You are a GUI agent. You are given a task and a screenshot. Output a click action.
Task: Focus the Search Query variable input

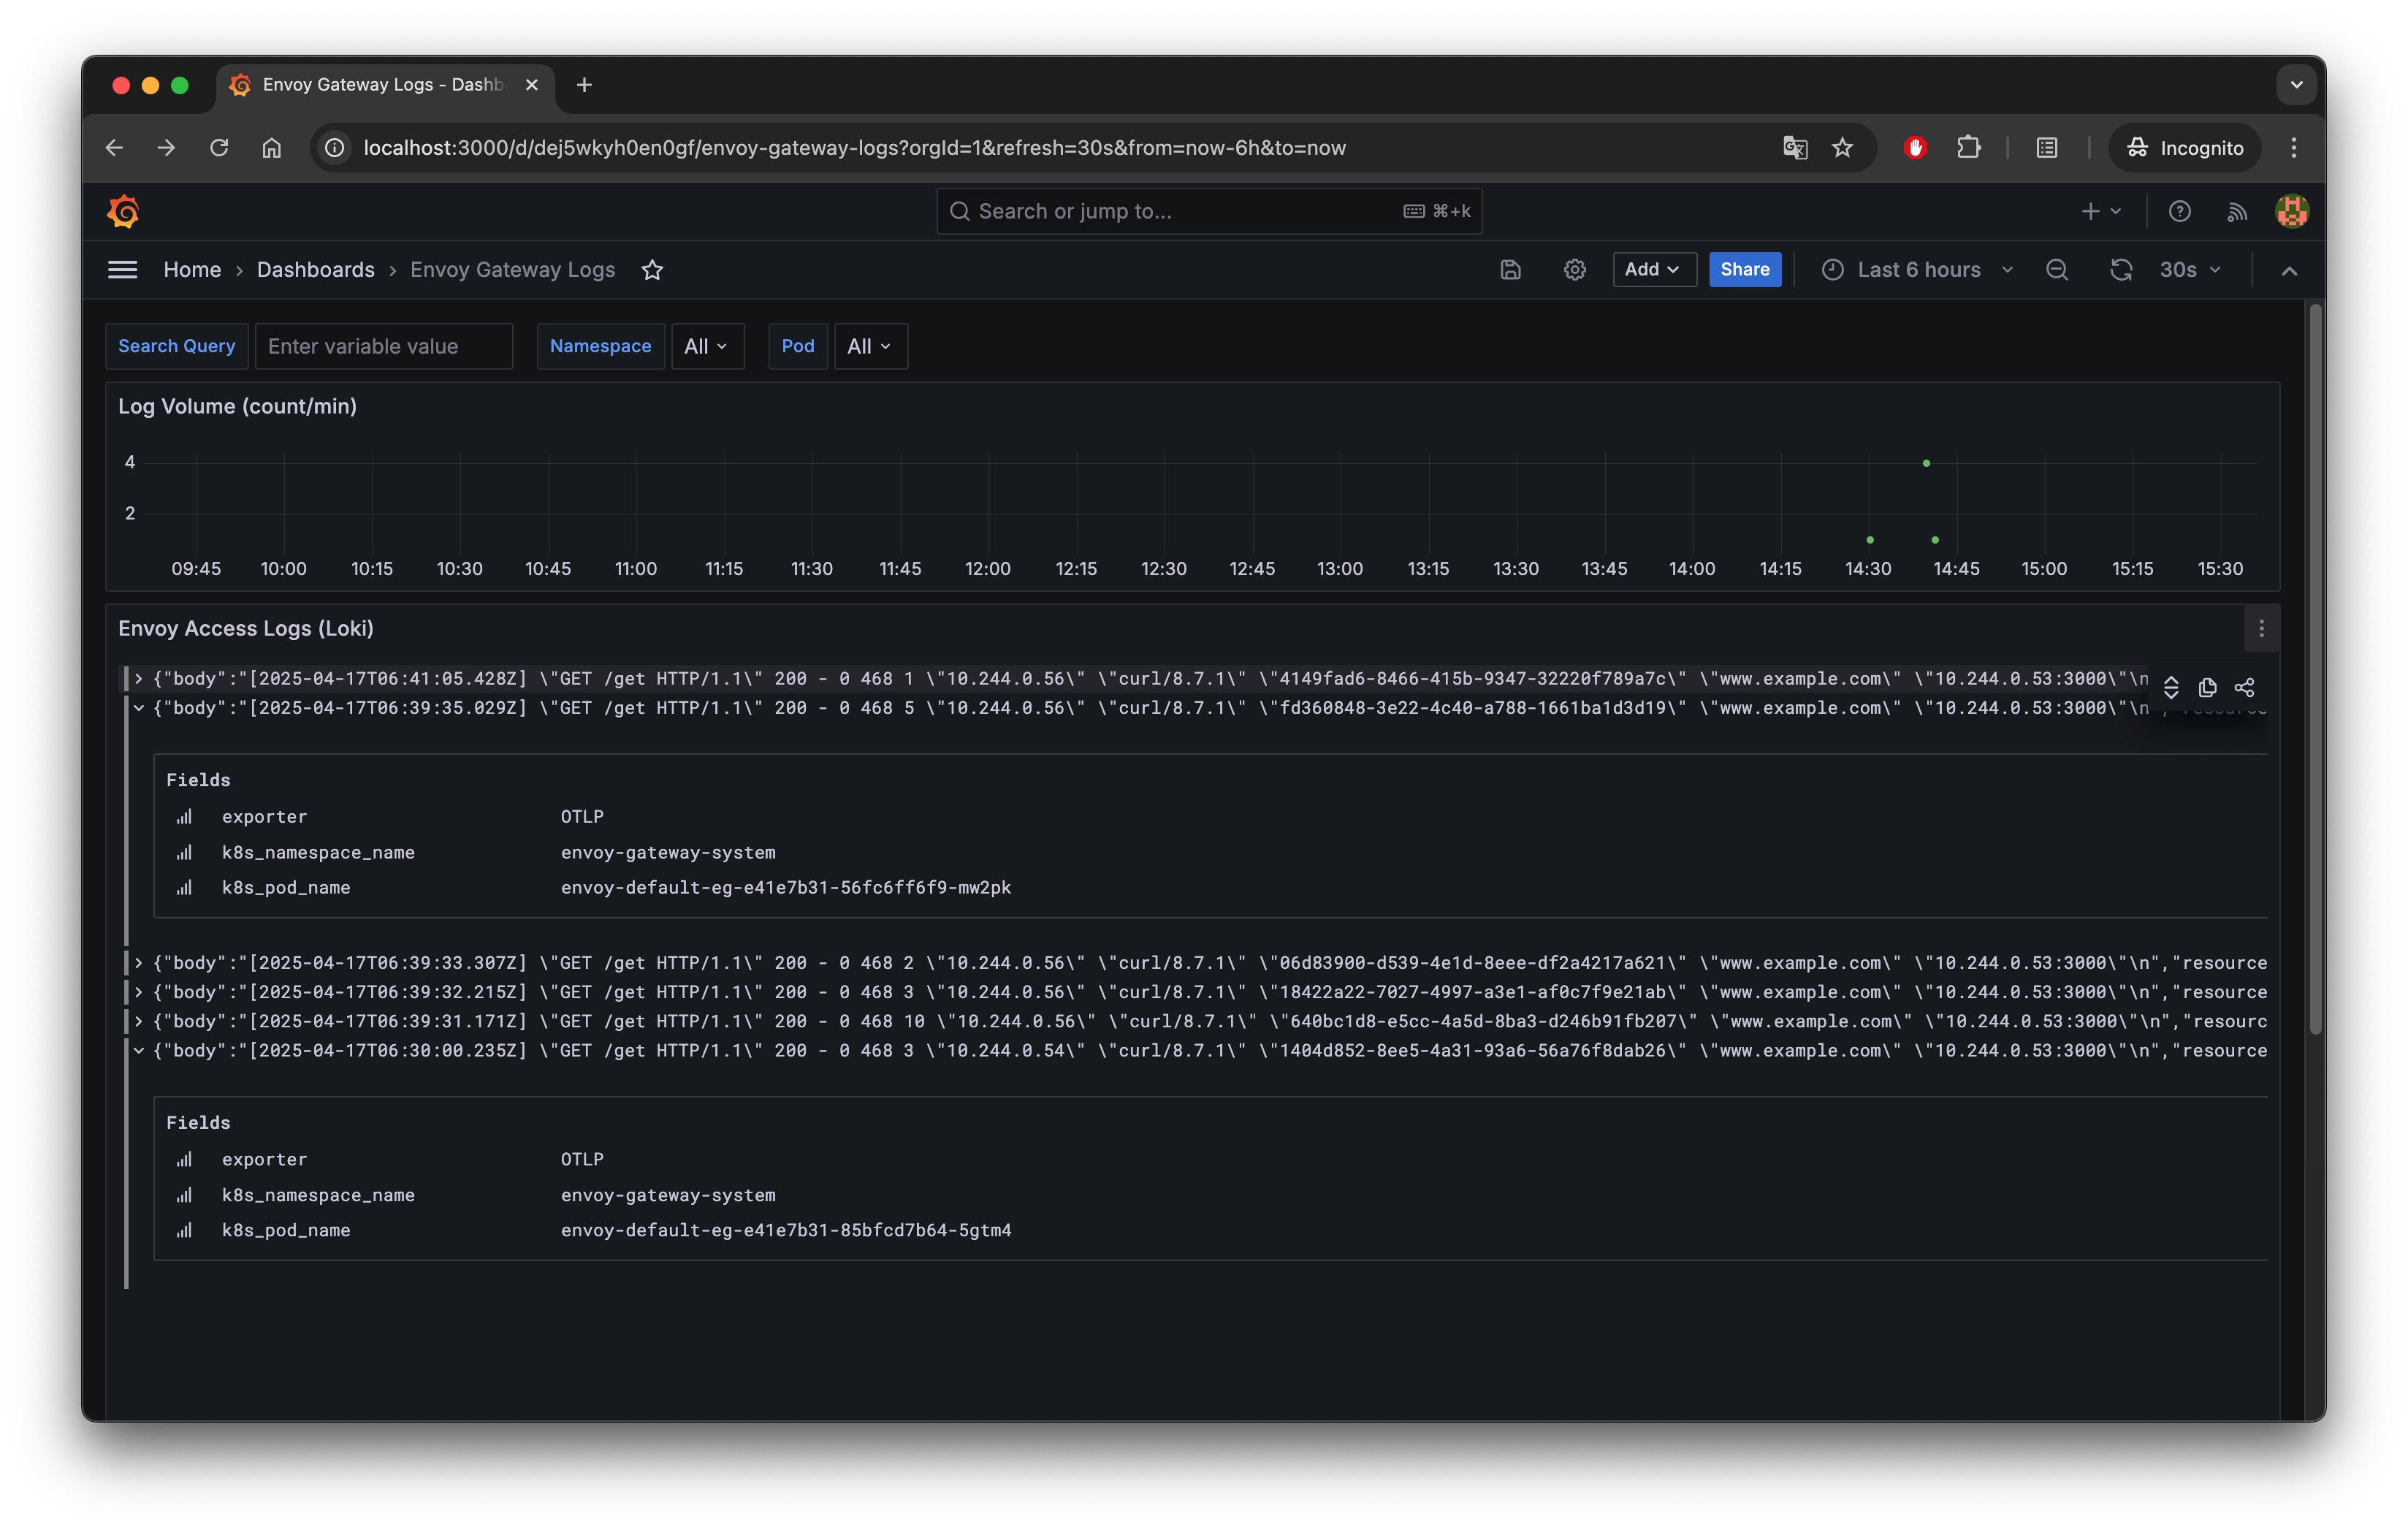pos(383,346)
